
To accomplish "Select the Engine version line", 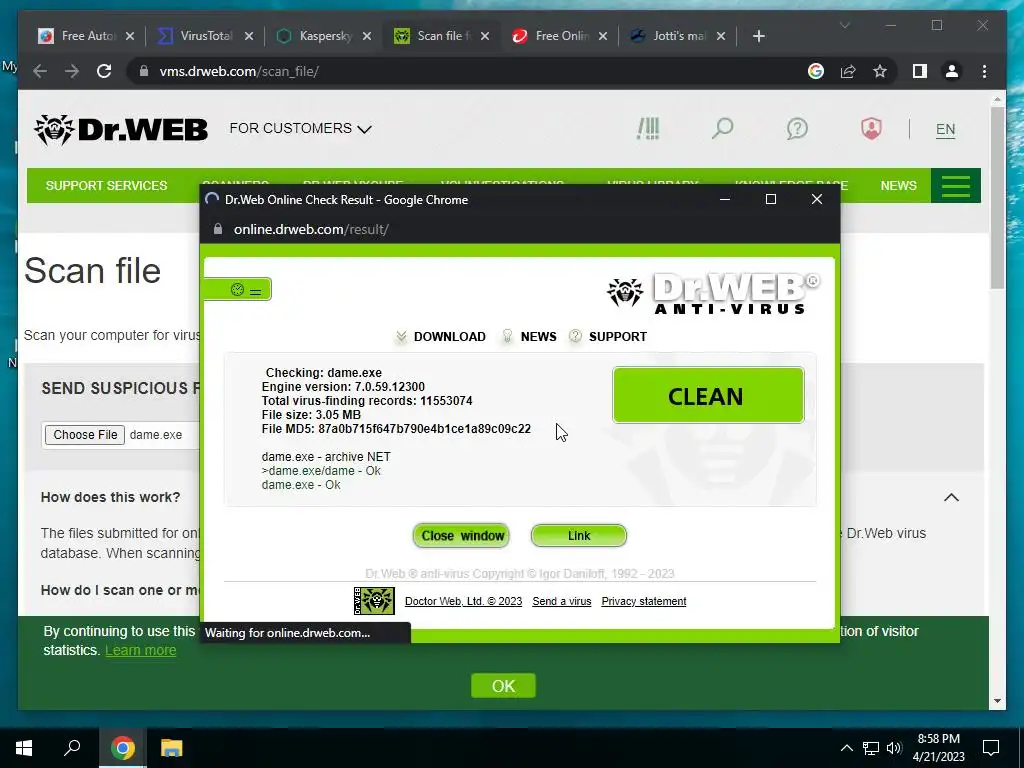I will (343, 387).
